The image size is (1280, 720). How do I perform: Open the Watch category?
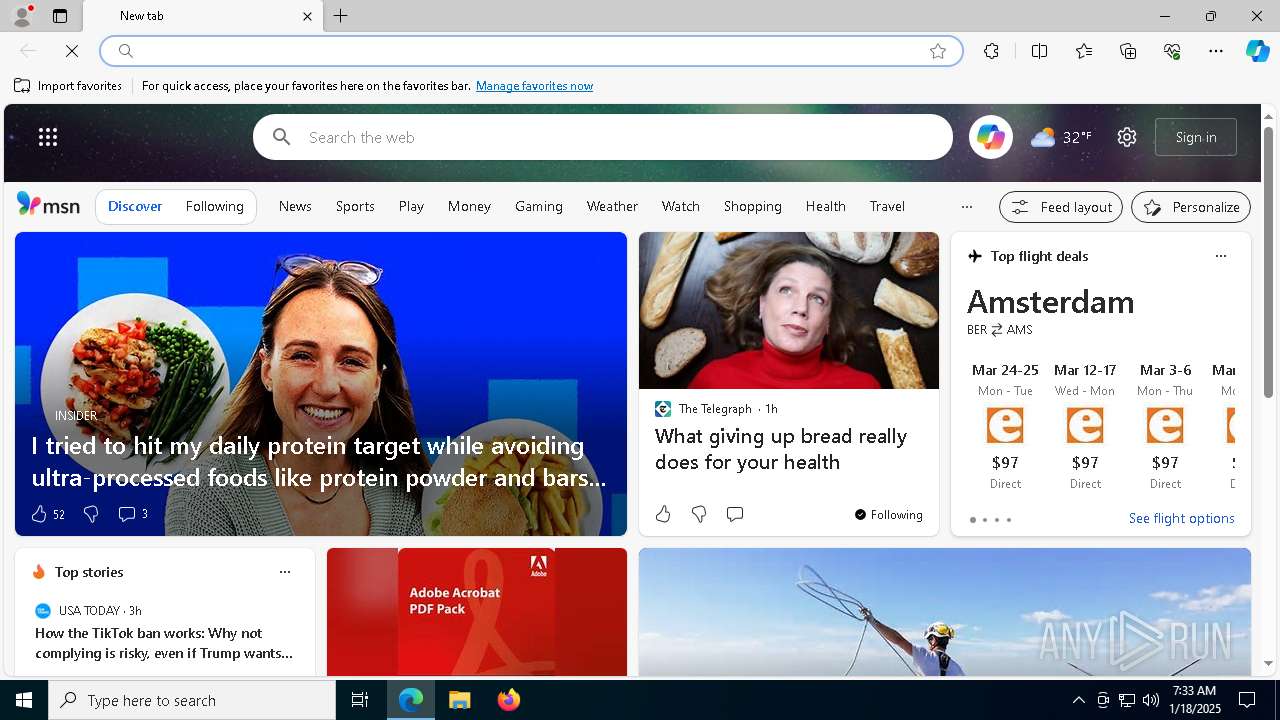tap(680, 206)
